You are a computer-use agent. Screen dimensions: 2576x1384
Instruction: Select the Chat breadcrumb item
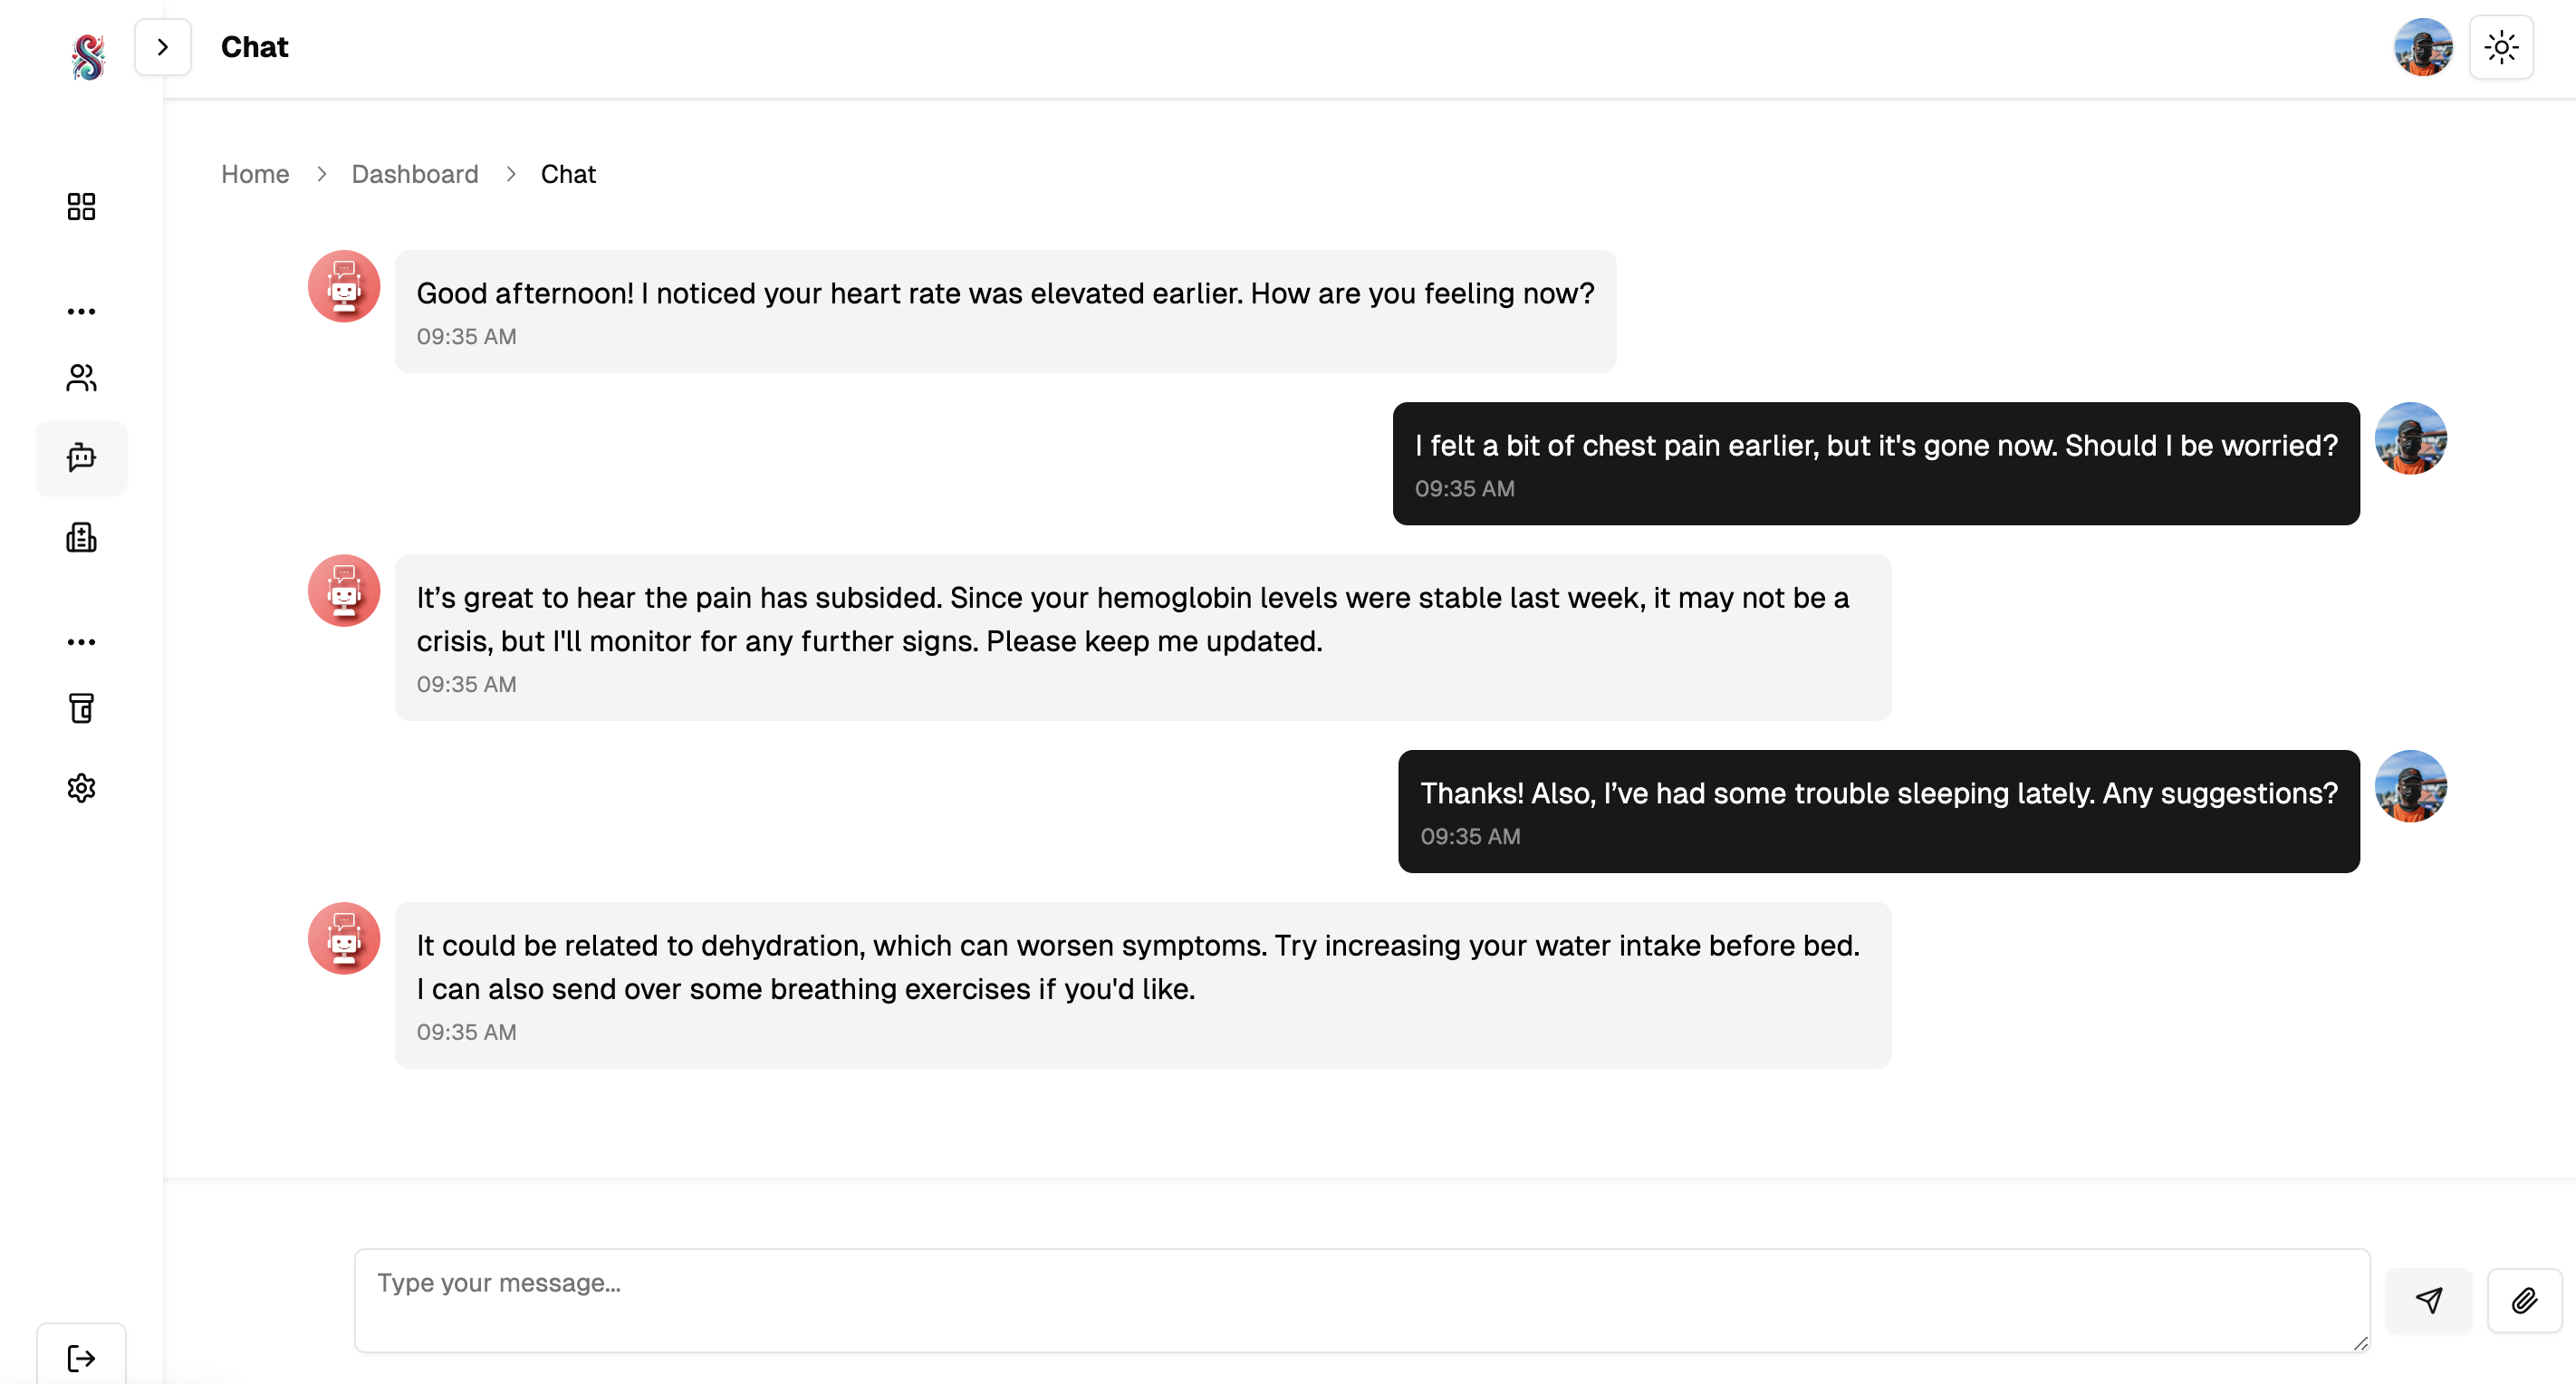[568, 174]
